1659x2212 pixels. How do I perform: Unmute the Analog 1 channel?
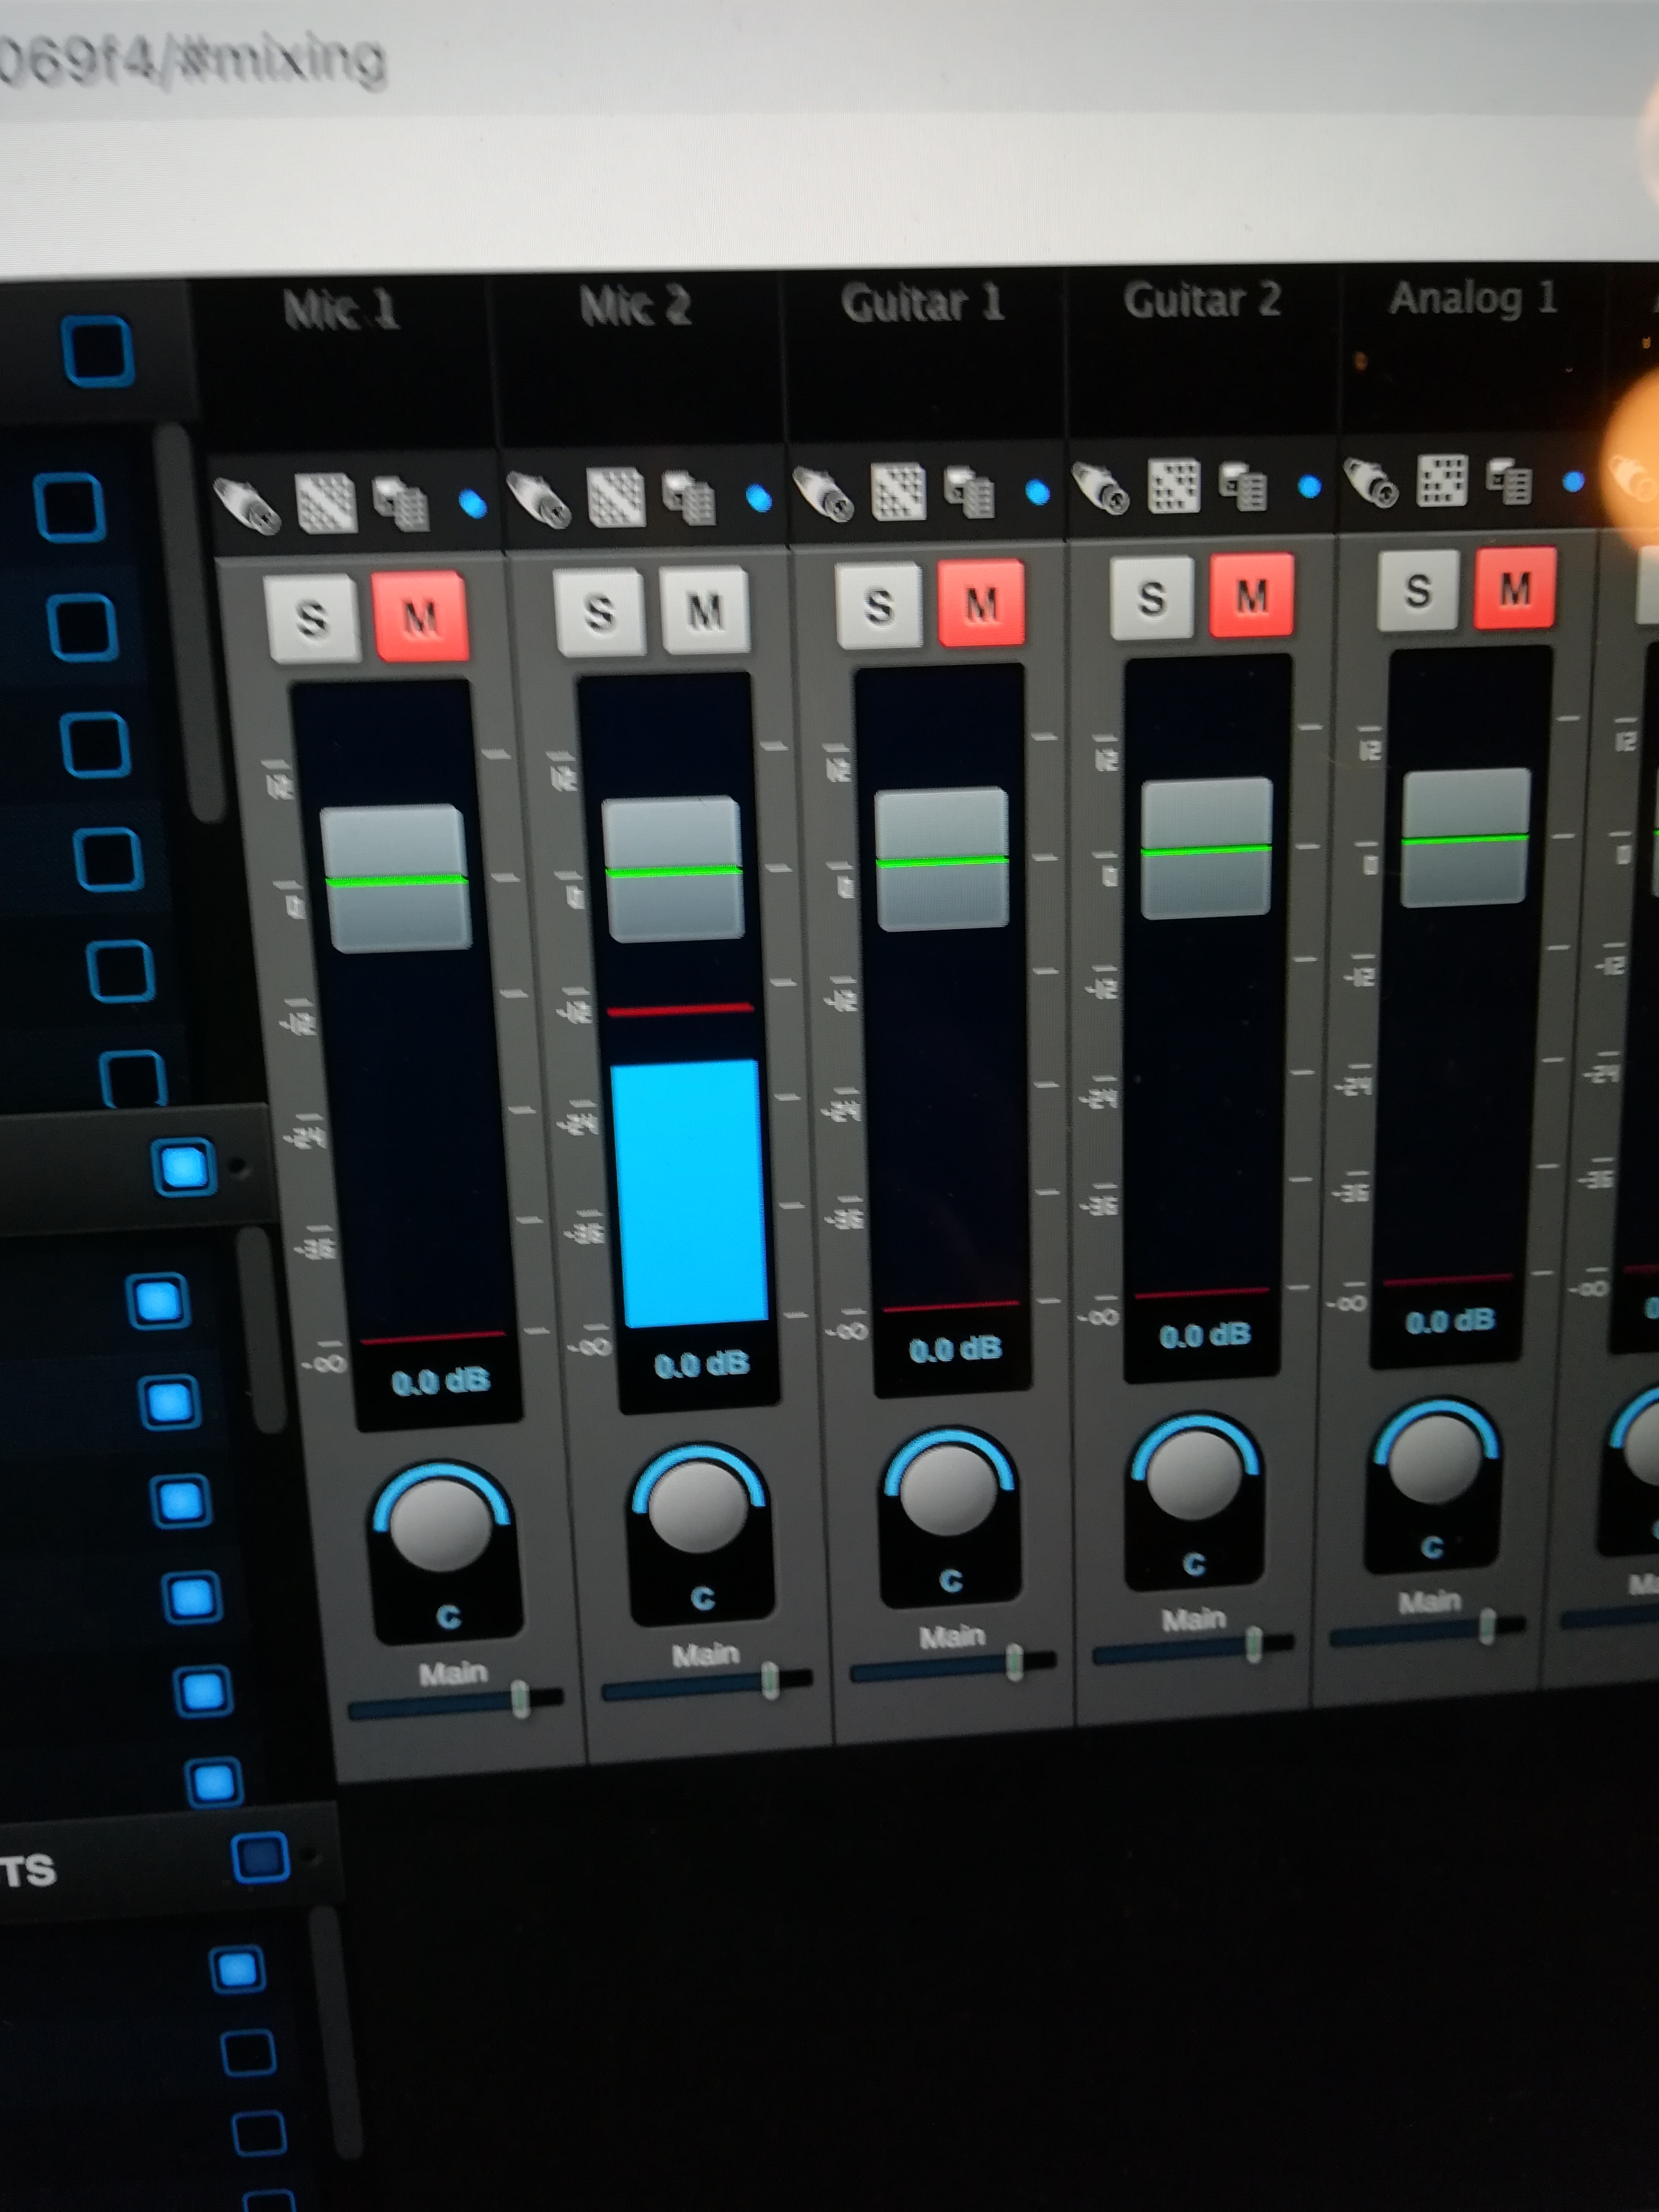point(1515,588)
